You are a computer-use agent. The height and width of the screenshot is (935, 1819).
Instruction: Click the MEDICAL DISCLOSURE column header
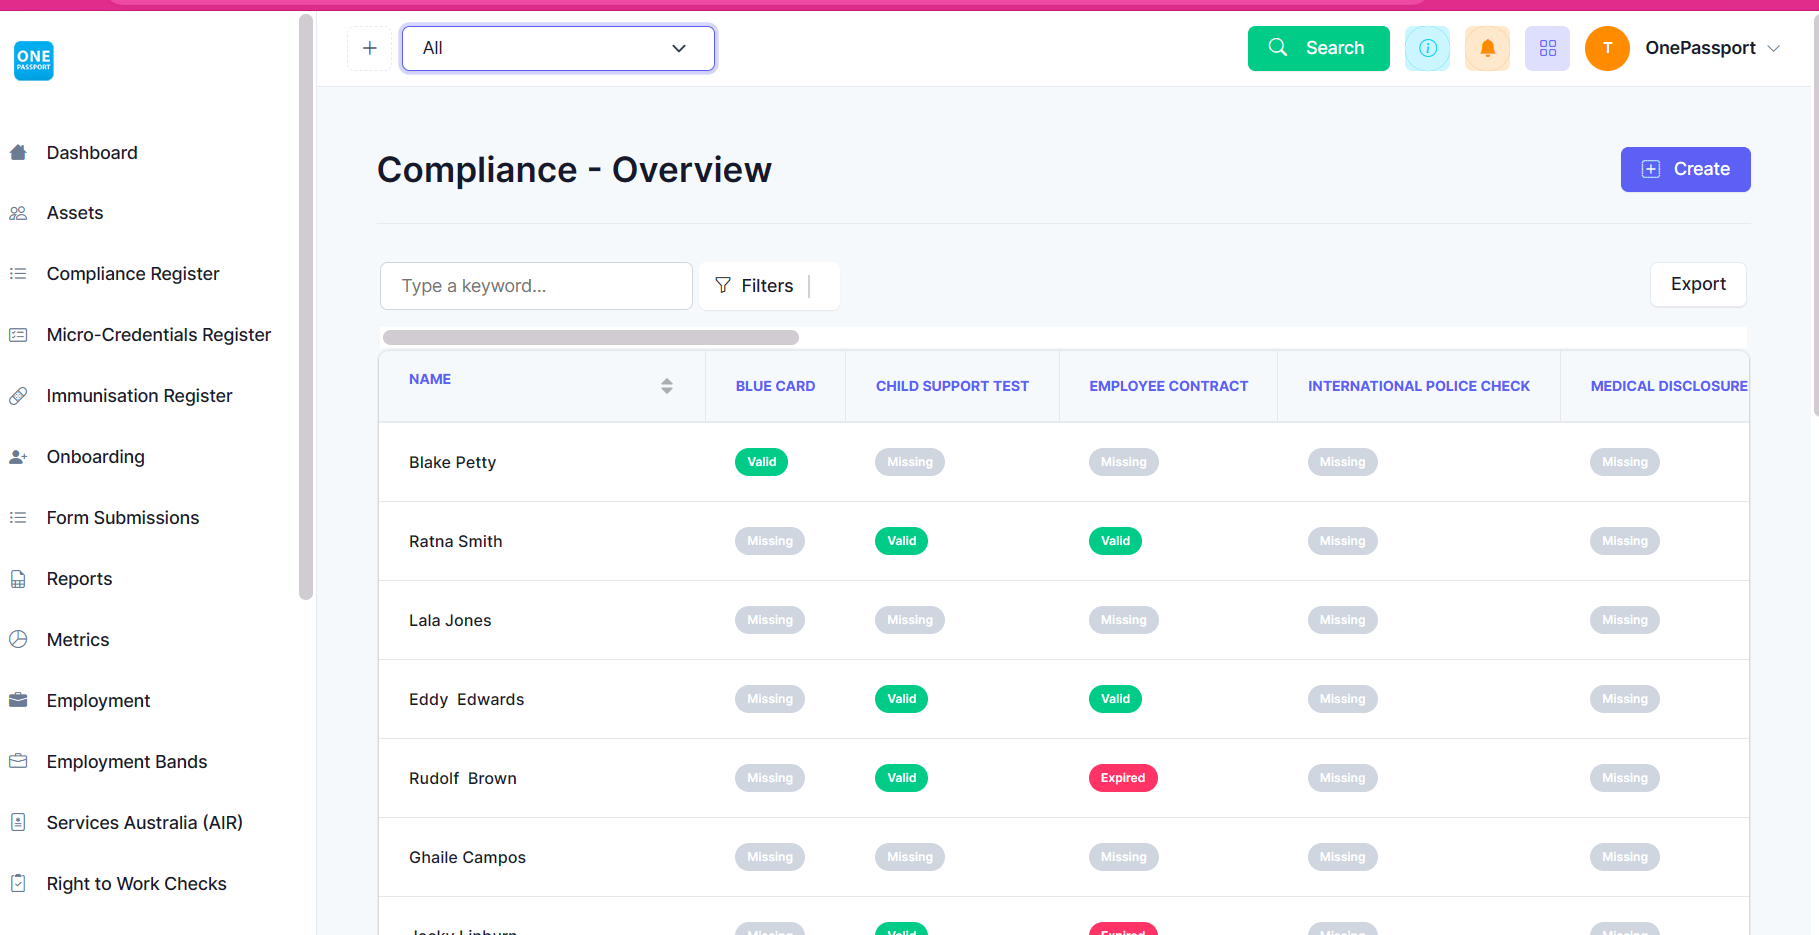tap(1669, 386)
